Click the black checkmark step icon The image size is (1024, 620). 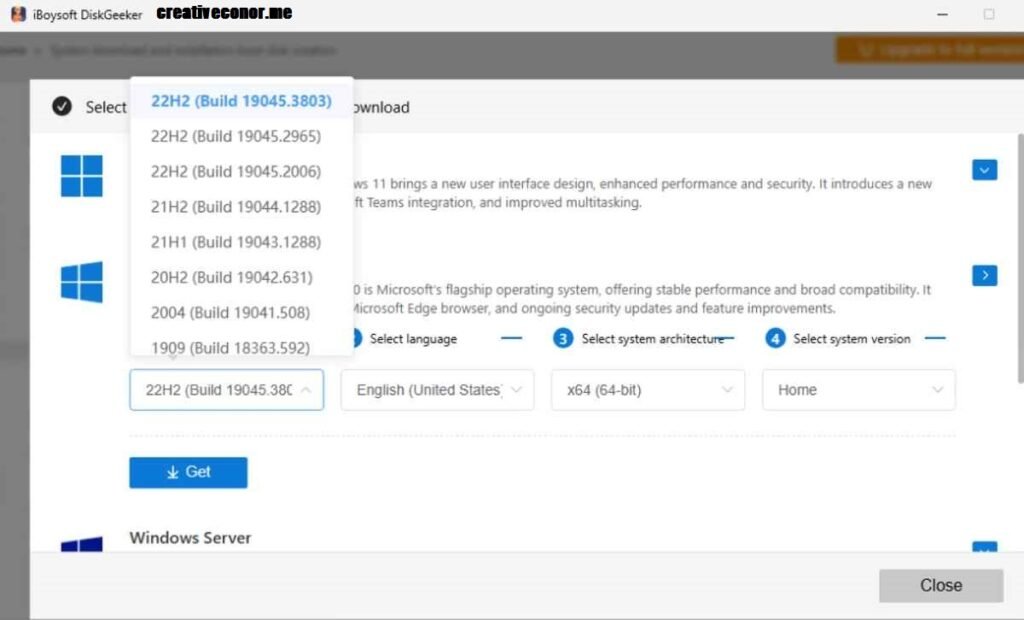pos(62,106)
